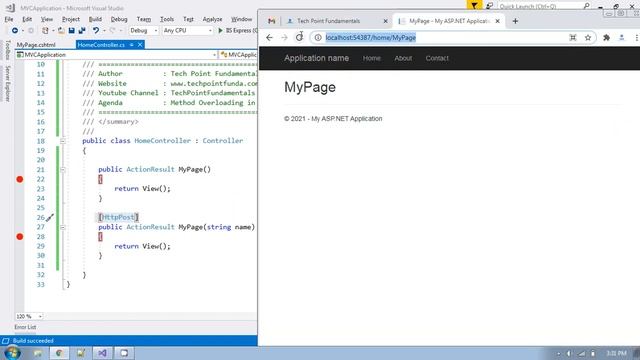Close the HomeController.cs tab

(x=140, y=45)
